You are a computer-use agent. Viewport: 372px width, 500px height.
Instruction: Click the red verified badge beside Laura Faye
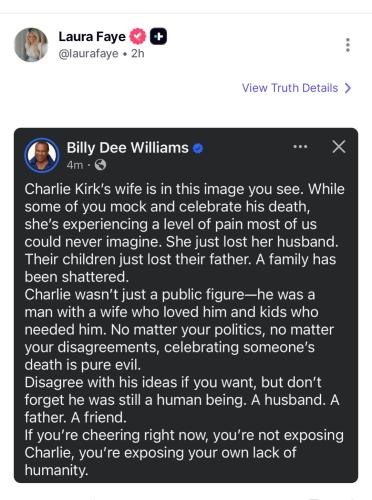[138, 36]
